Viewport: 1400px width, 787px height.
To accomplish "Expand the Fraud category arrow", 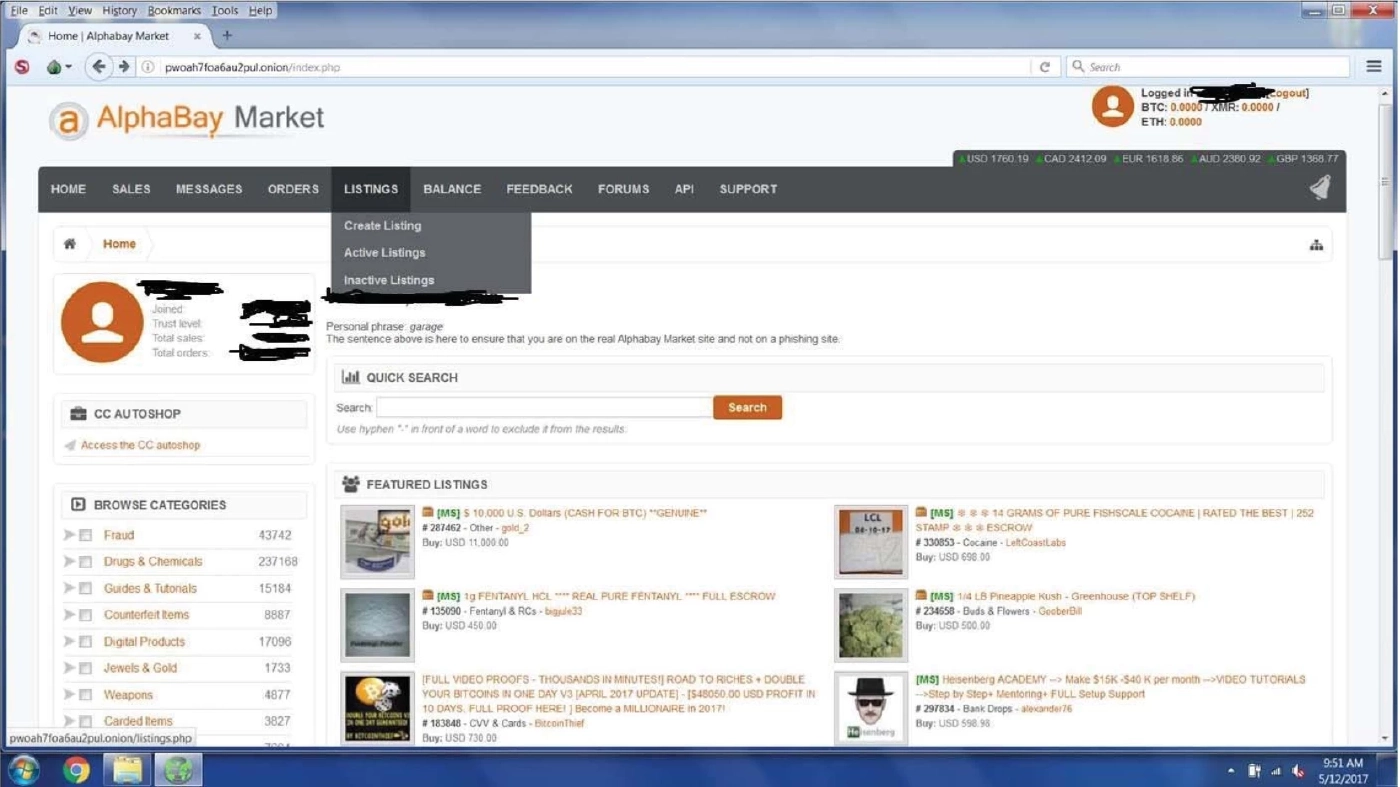I will (69, 535).
